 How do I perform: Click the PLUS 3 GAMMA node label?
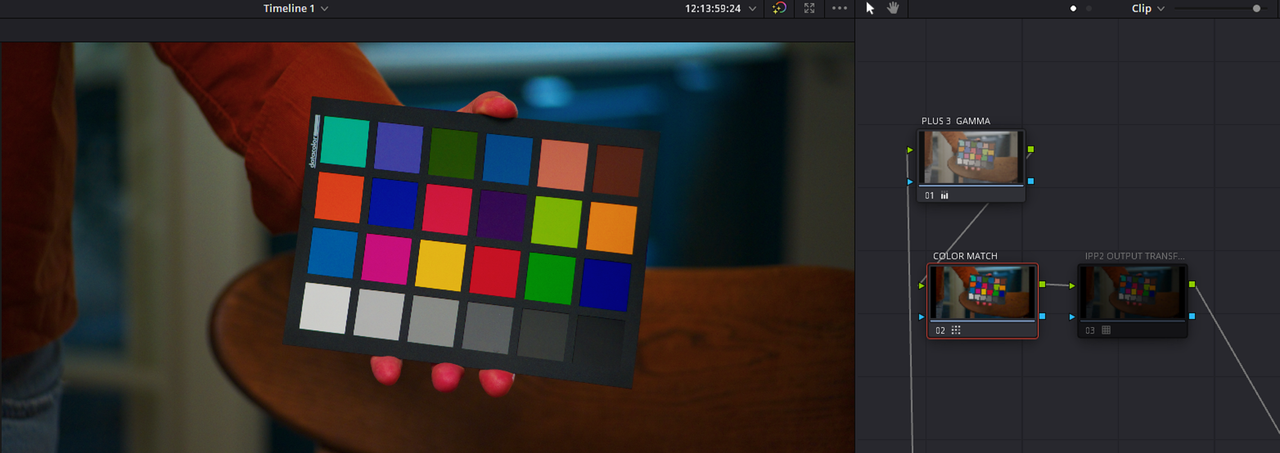(x=955, y=121)
